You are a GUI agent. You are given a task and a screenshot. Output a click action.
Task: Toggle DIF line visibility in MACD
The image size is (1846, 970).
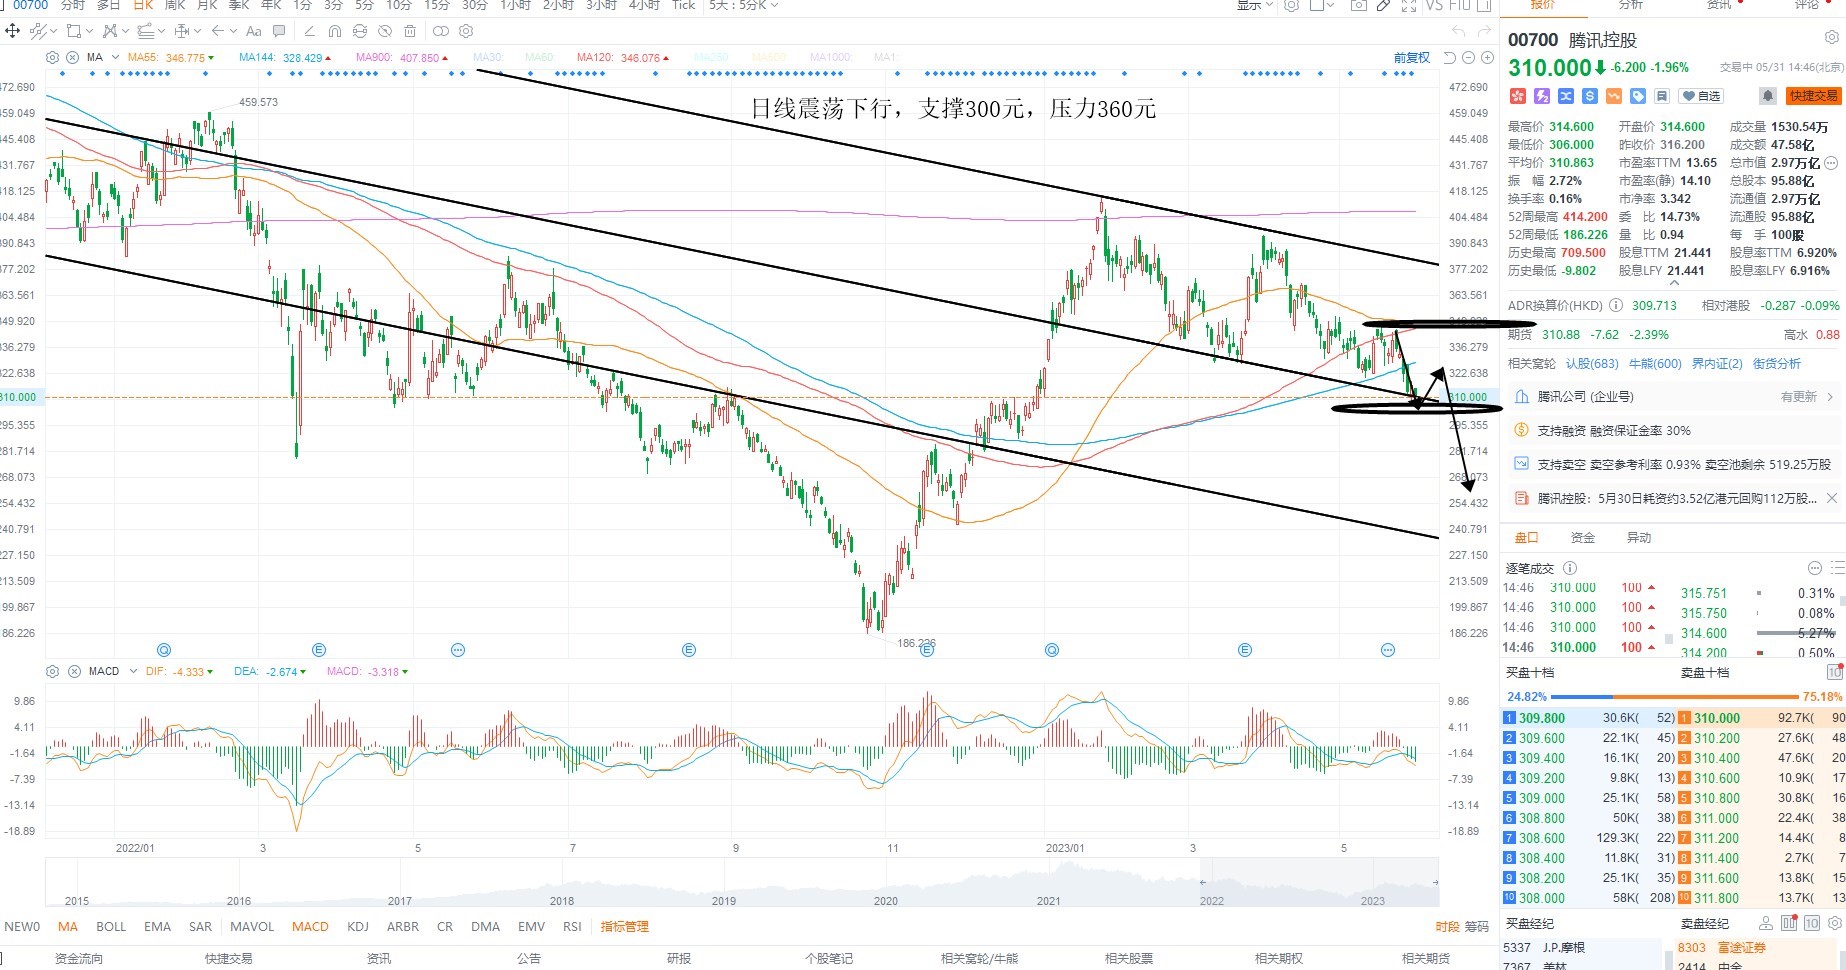pos(180,672)
